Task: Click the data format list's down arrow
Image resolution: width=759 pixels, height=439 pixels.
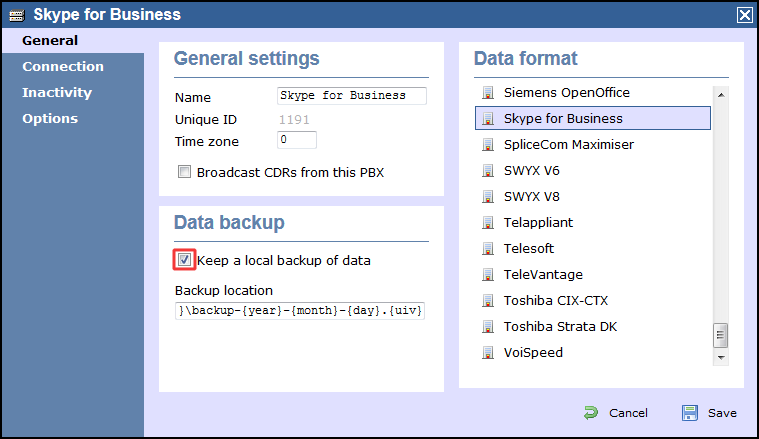Action: click(x=721, y=358)
